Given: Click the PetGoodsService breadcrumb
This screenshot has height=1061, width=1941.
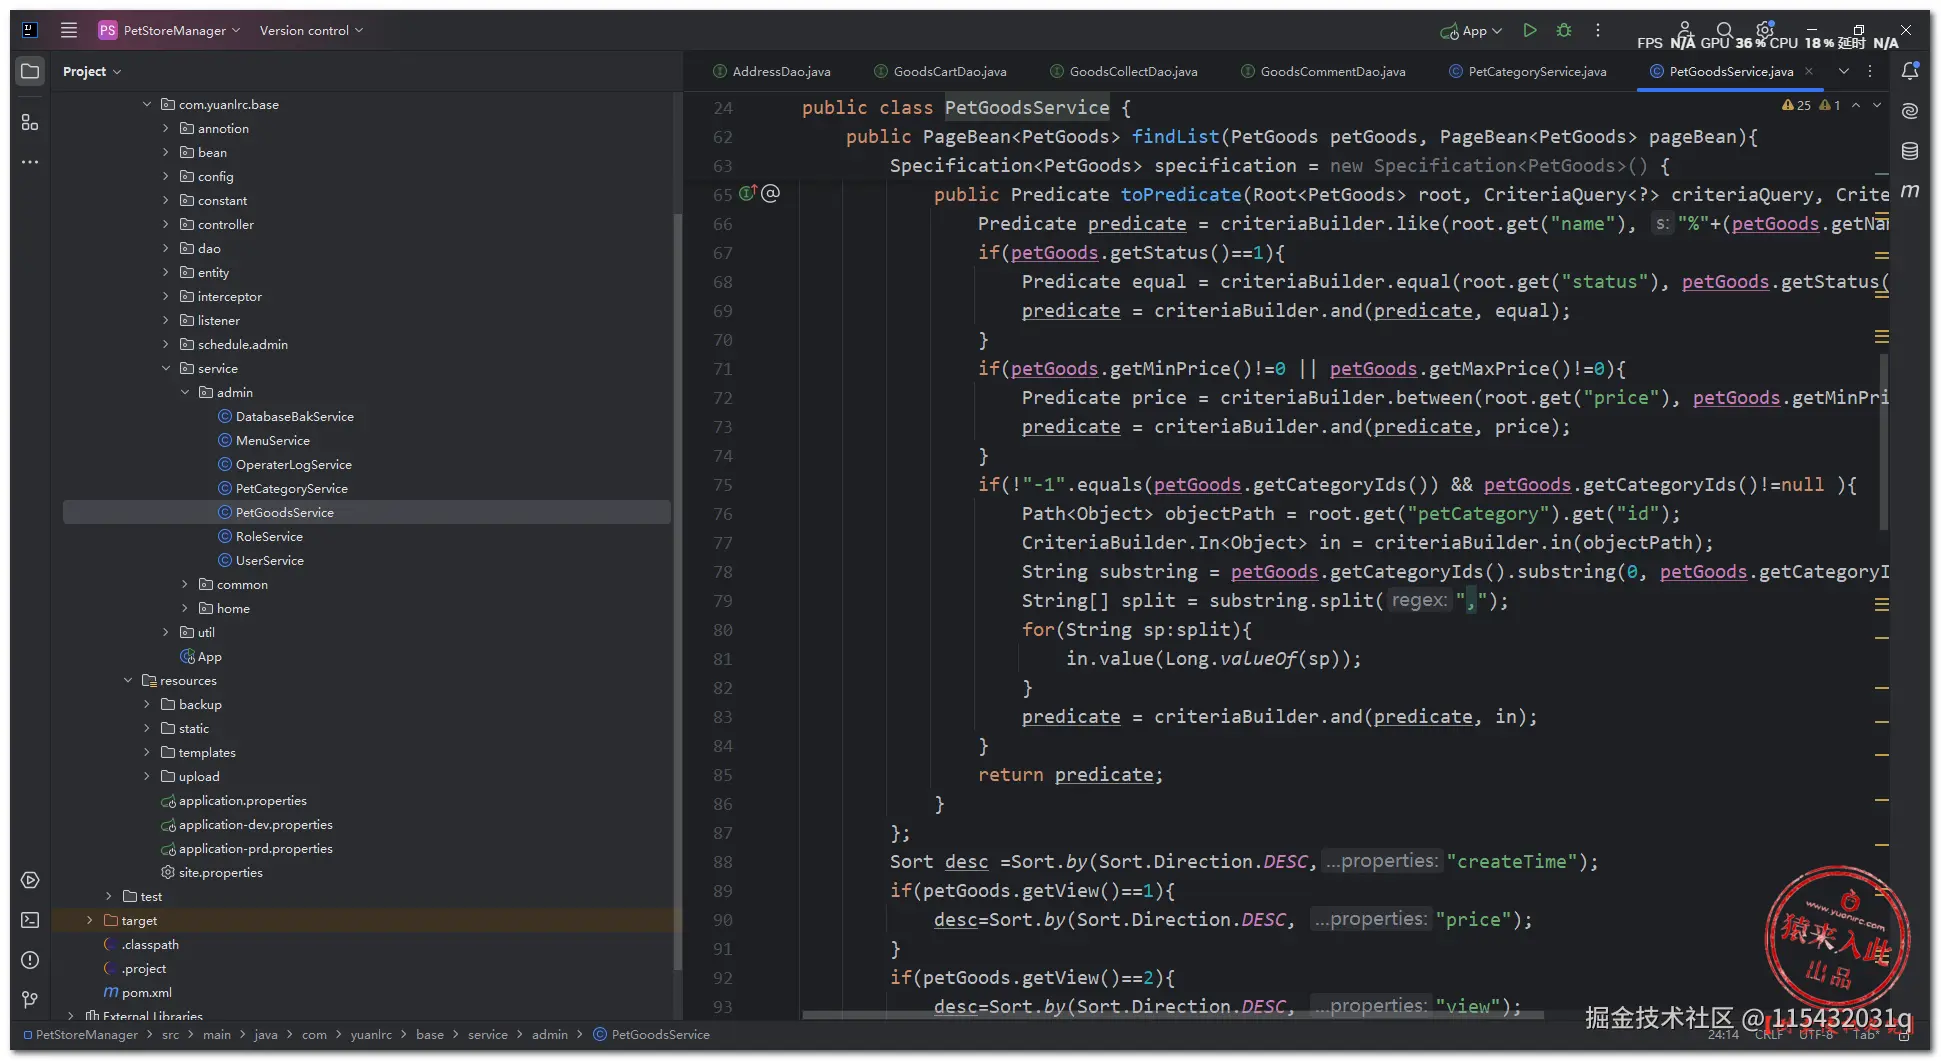Looking at the screenshot, I should [652, 1035].
